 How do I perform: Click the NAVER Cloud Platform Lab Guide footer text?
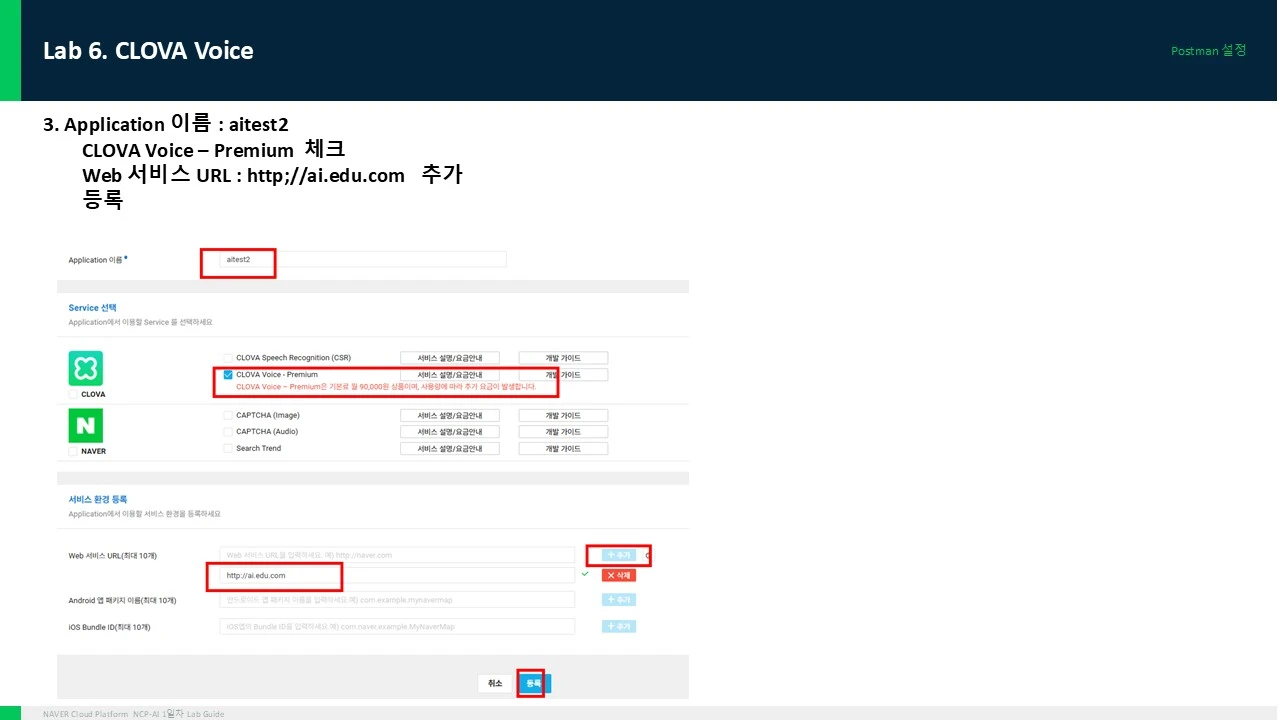(x=134, y=714)
